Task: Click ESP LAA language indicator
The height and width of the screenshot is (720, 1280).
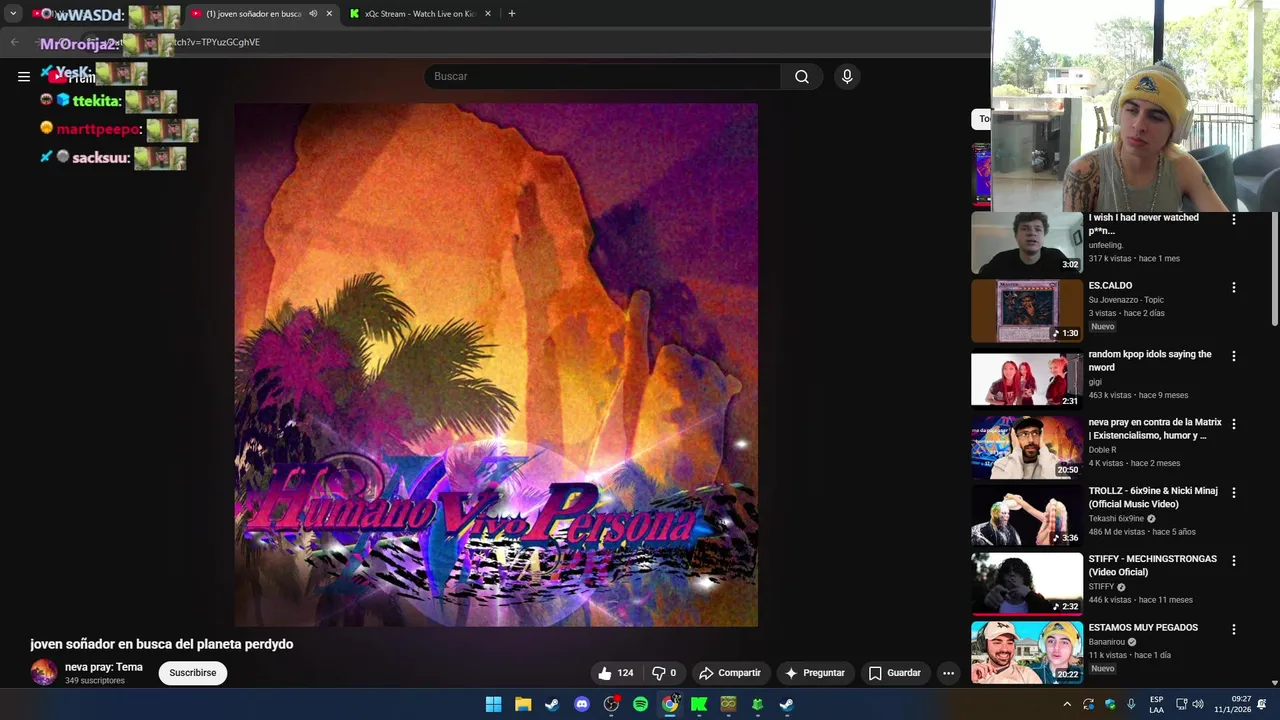Action: coord(1156,704)
